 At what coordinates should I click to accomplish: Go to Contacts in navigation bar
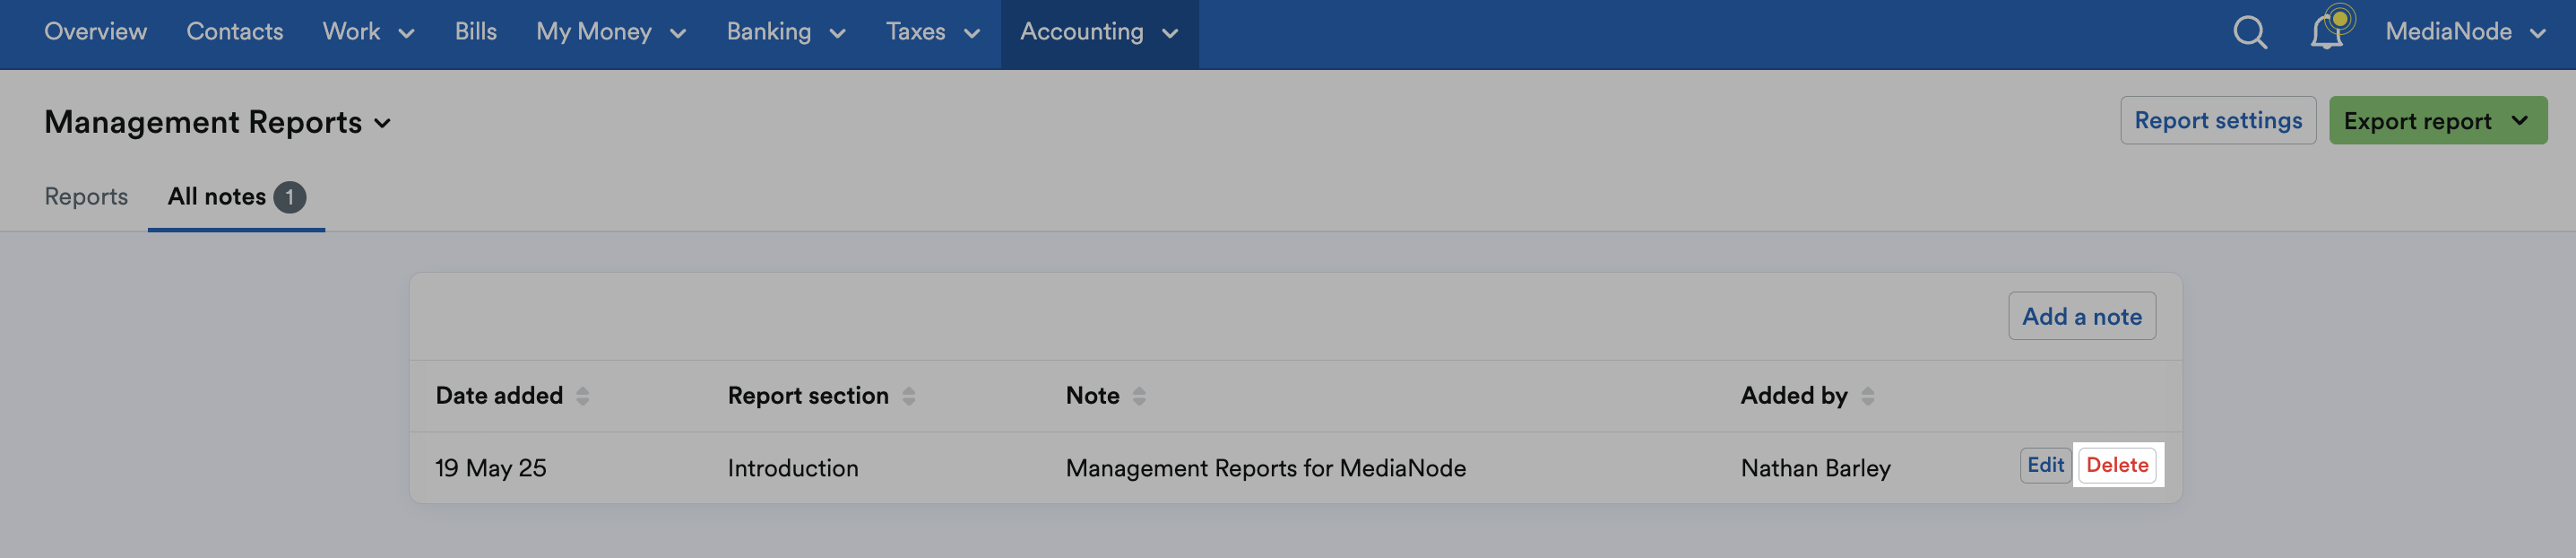(x=235, y=32)
